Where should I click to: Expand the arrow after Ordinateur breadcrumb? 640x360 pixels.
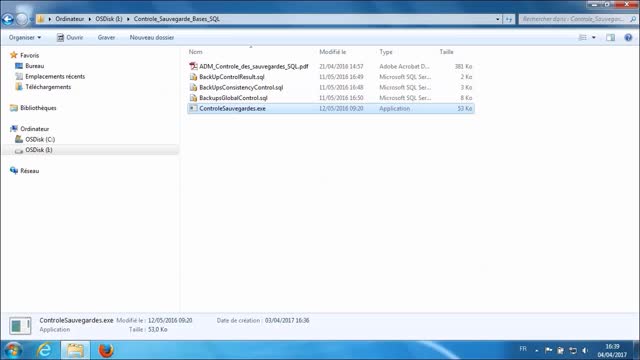89,19
